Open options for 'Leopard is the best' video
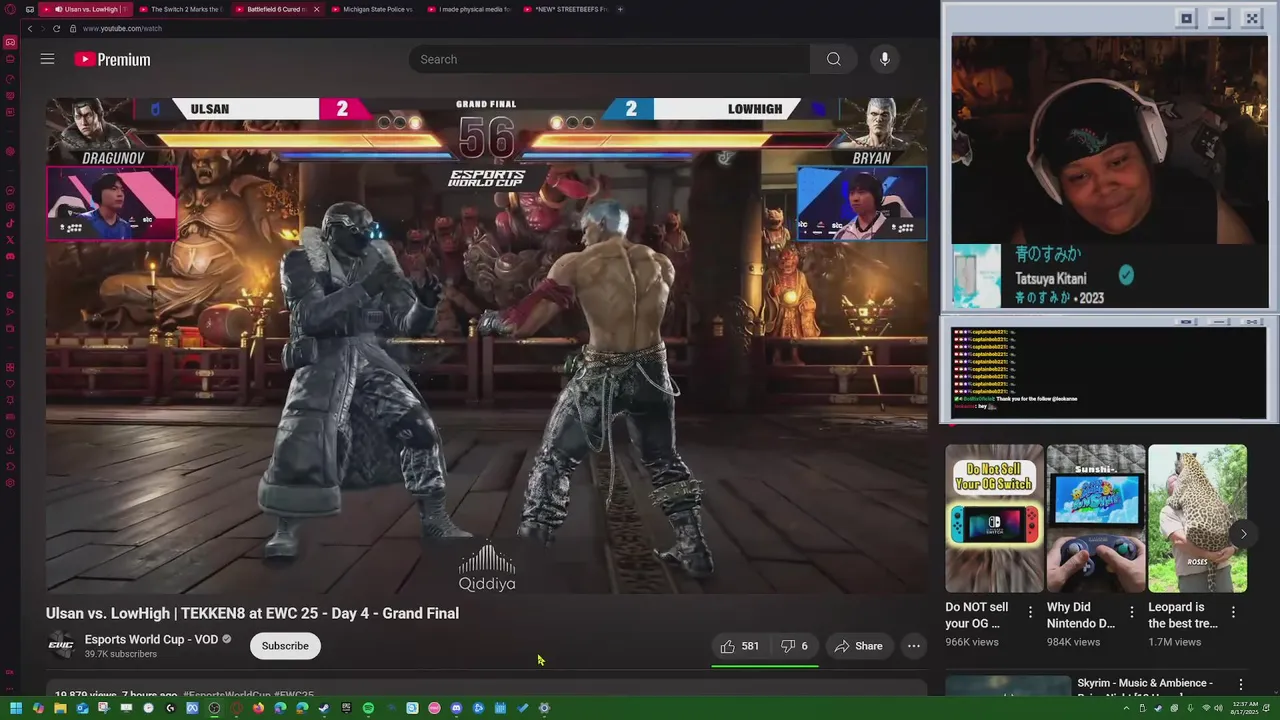The image size is (1280, 720). pos(1233,612)
